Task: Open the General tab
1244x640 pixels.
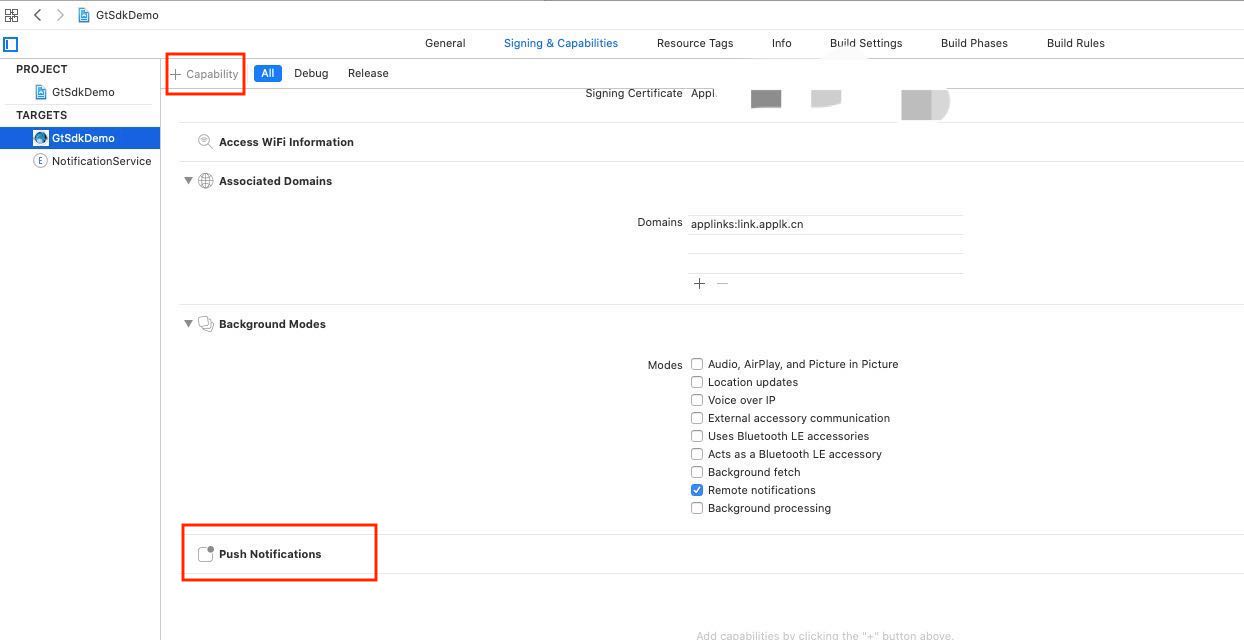Action: pos(445,43)
